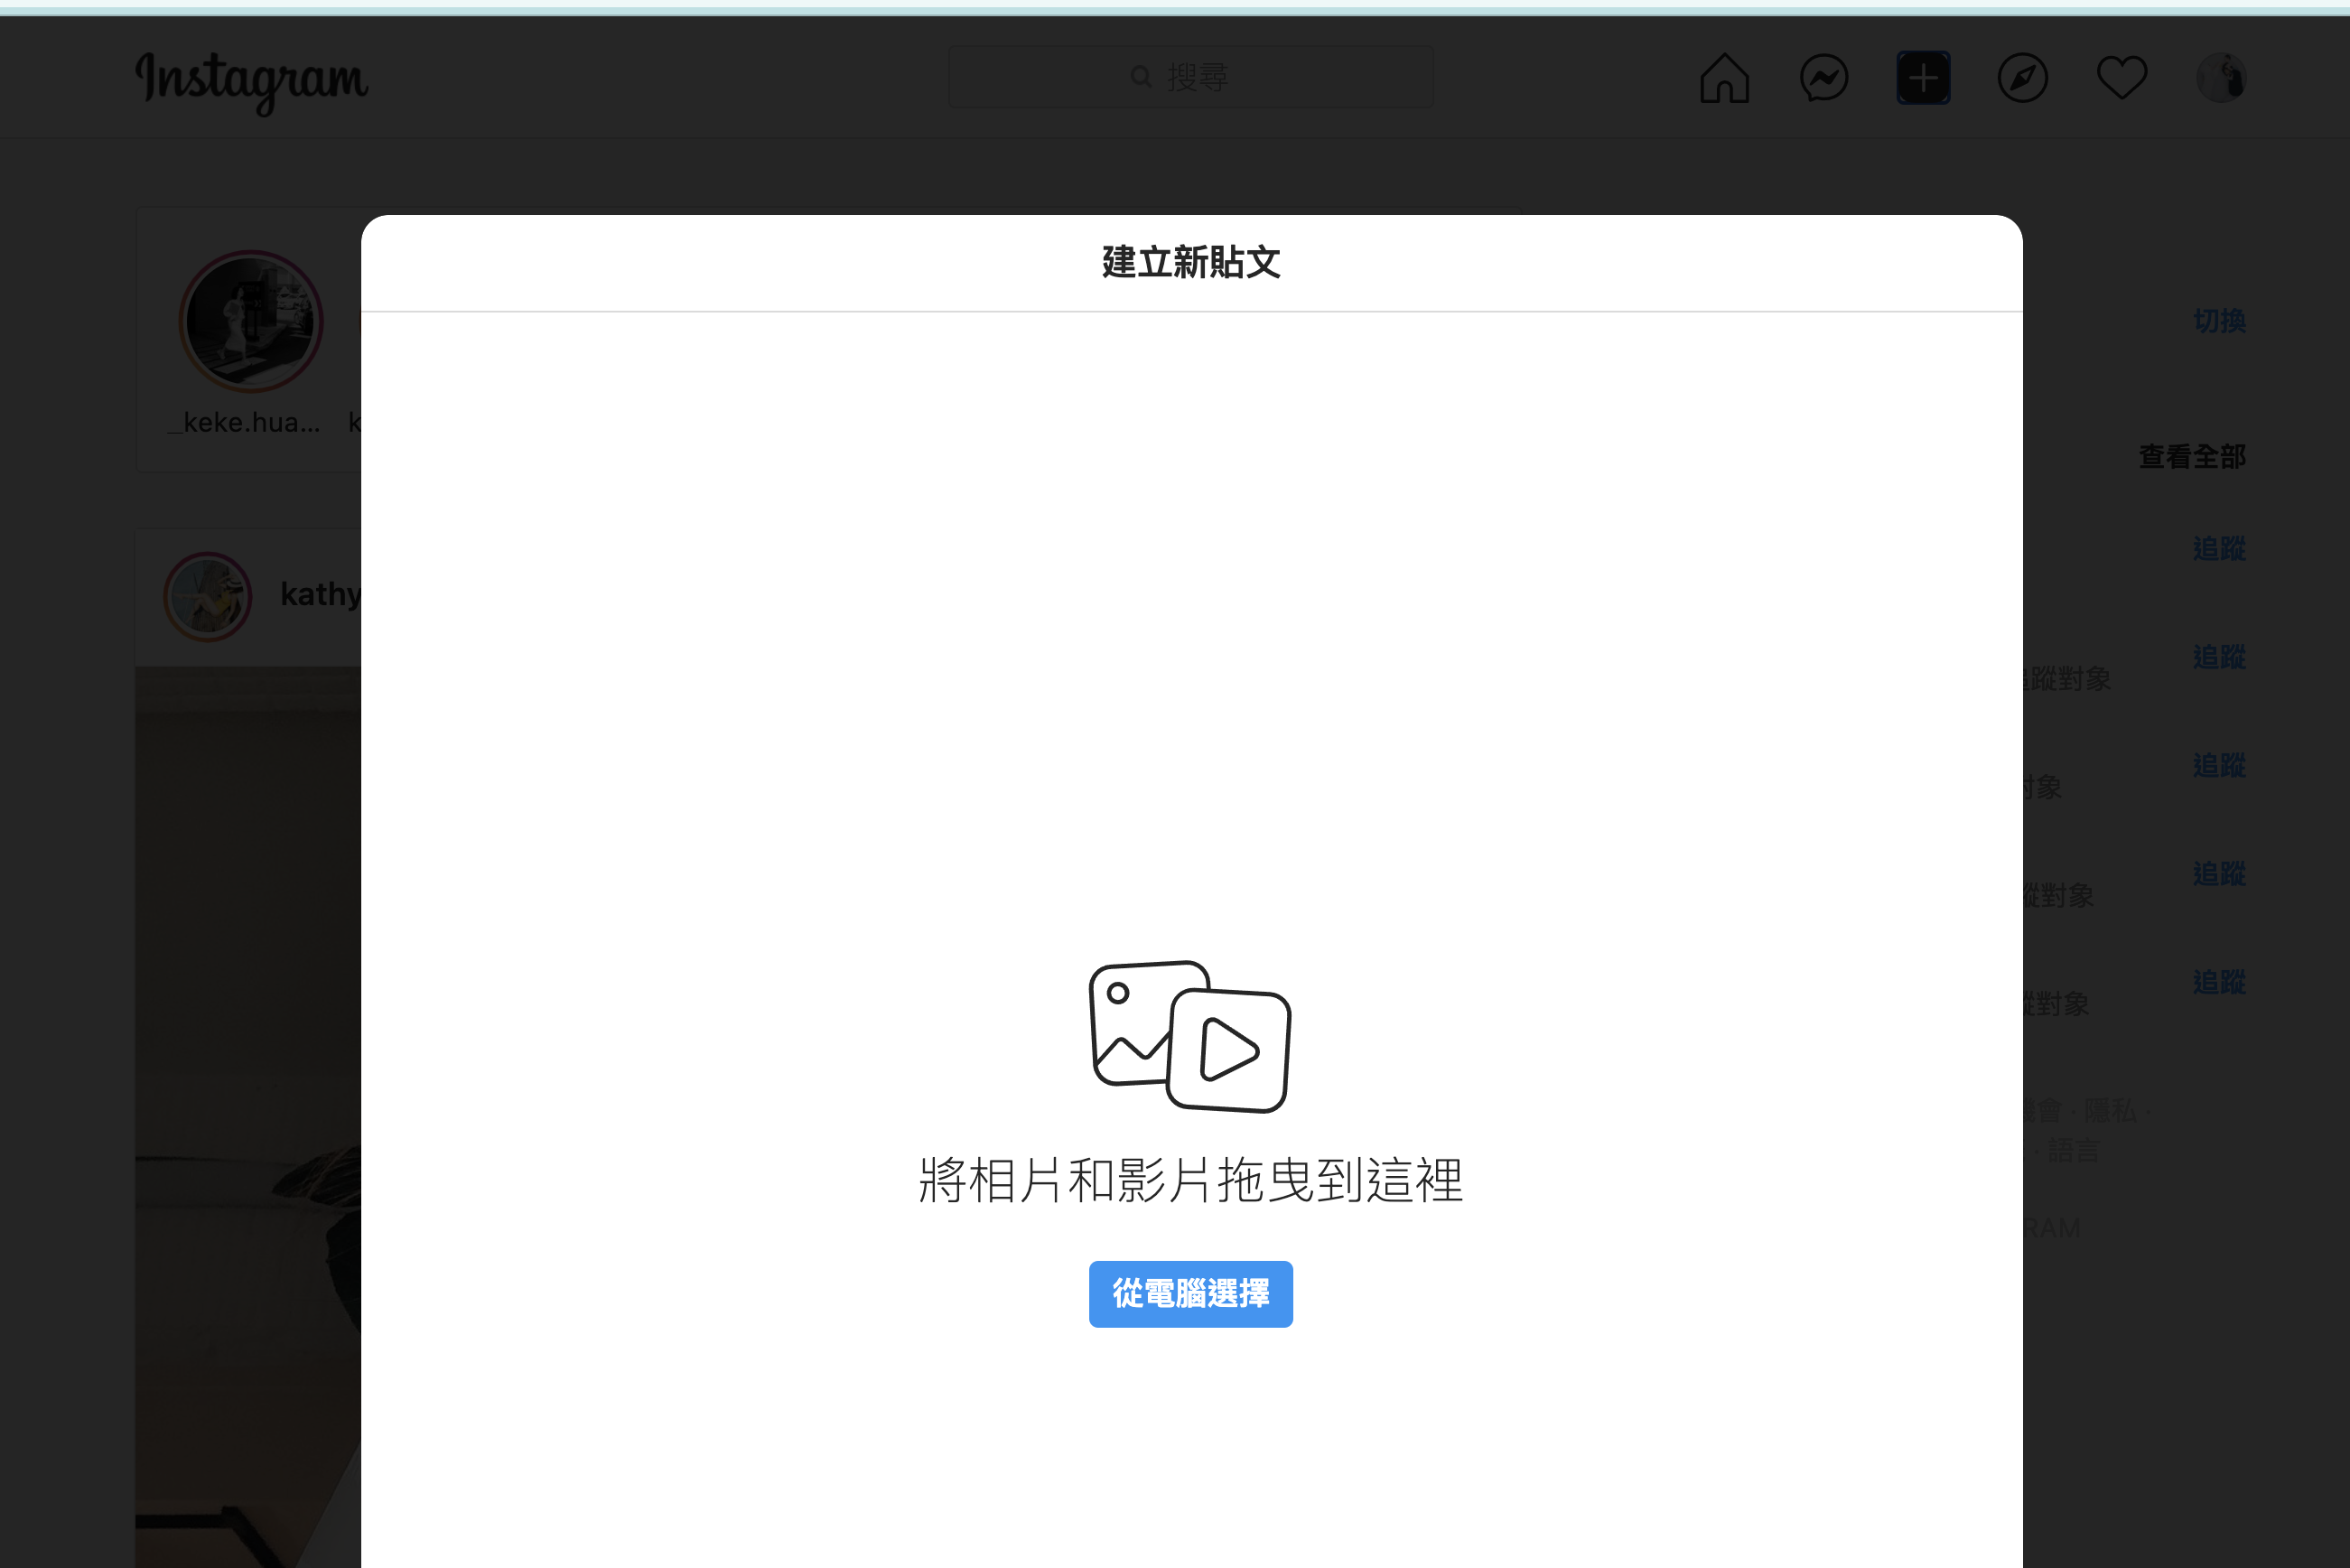The image size is (2350, 1568).
Task: Click the 切換 account switch link
Action: (2219, 321)
